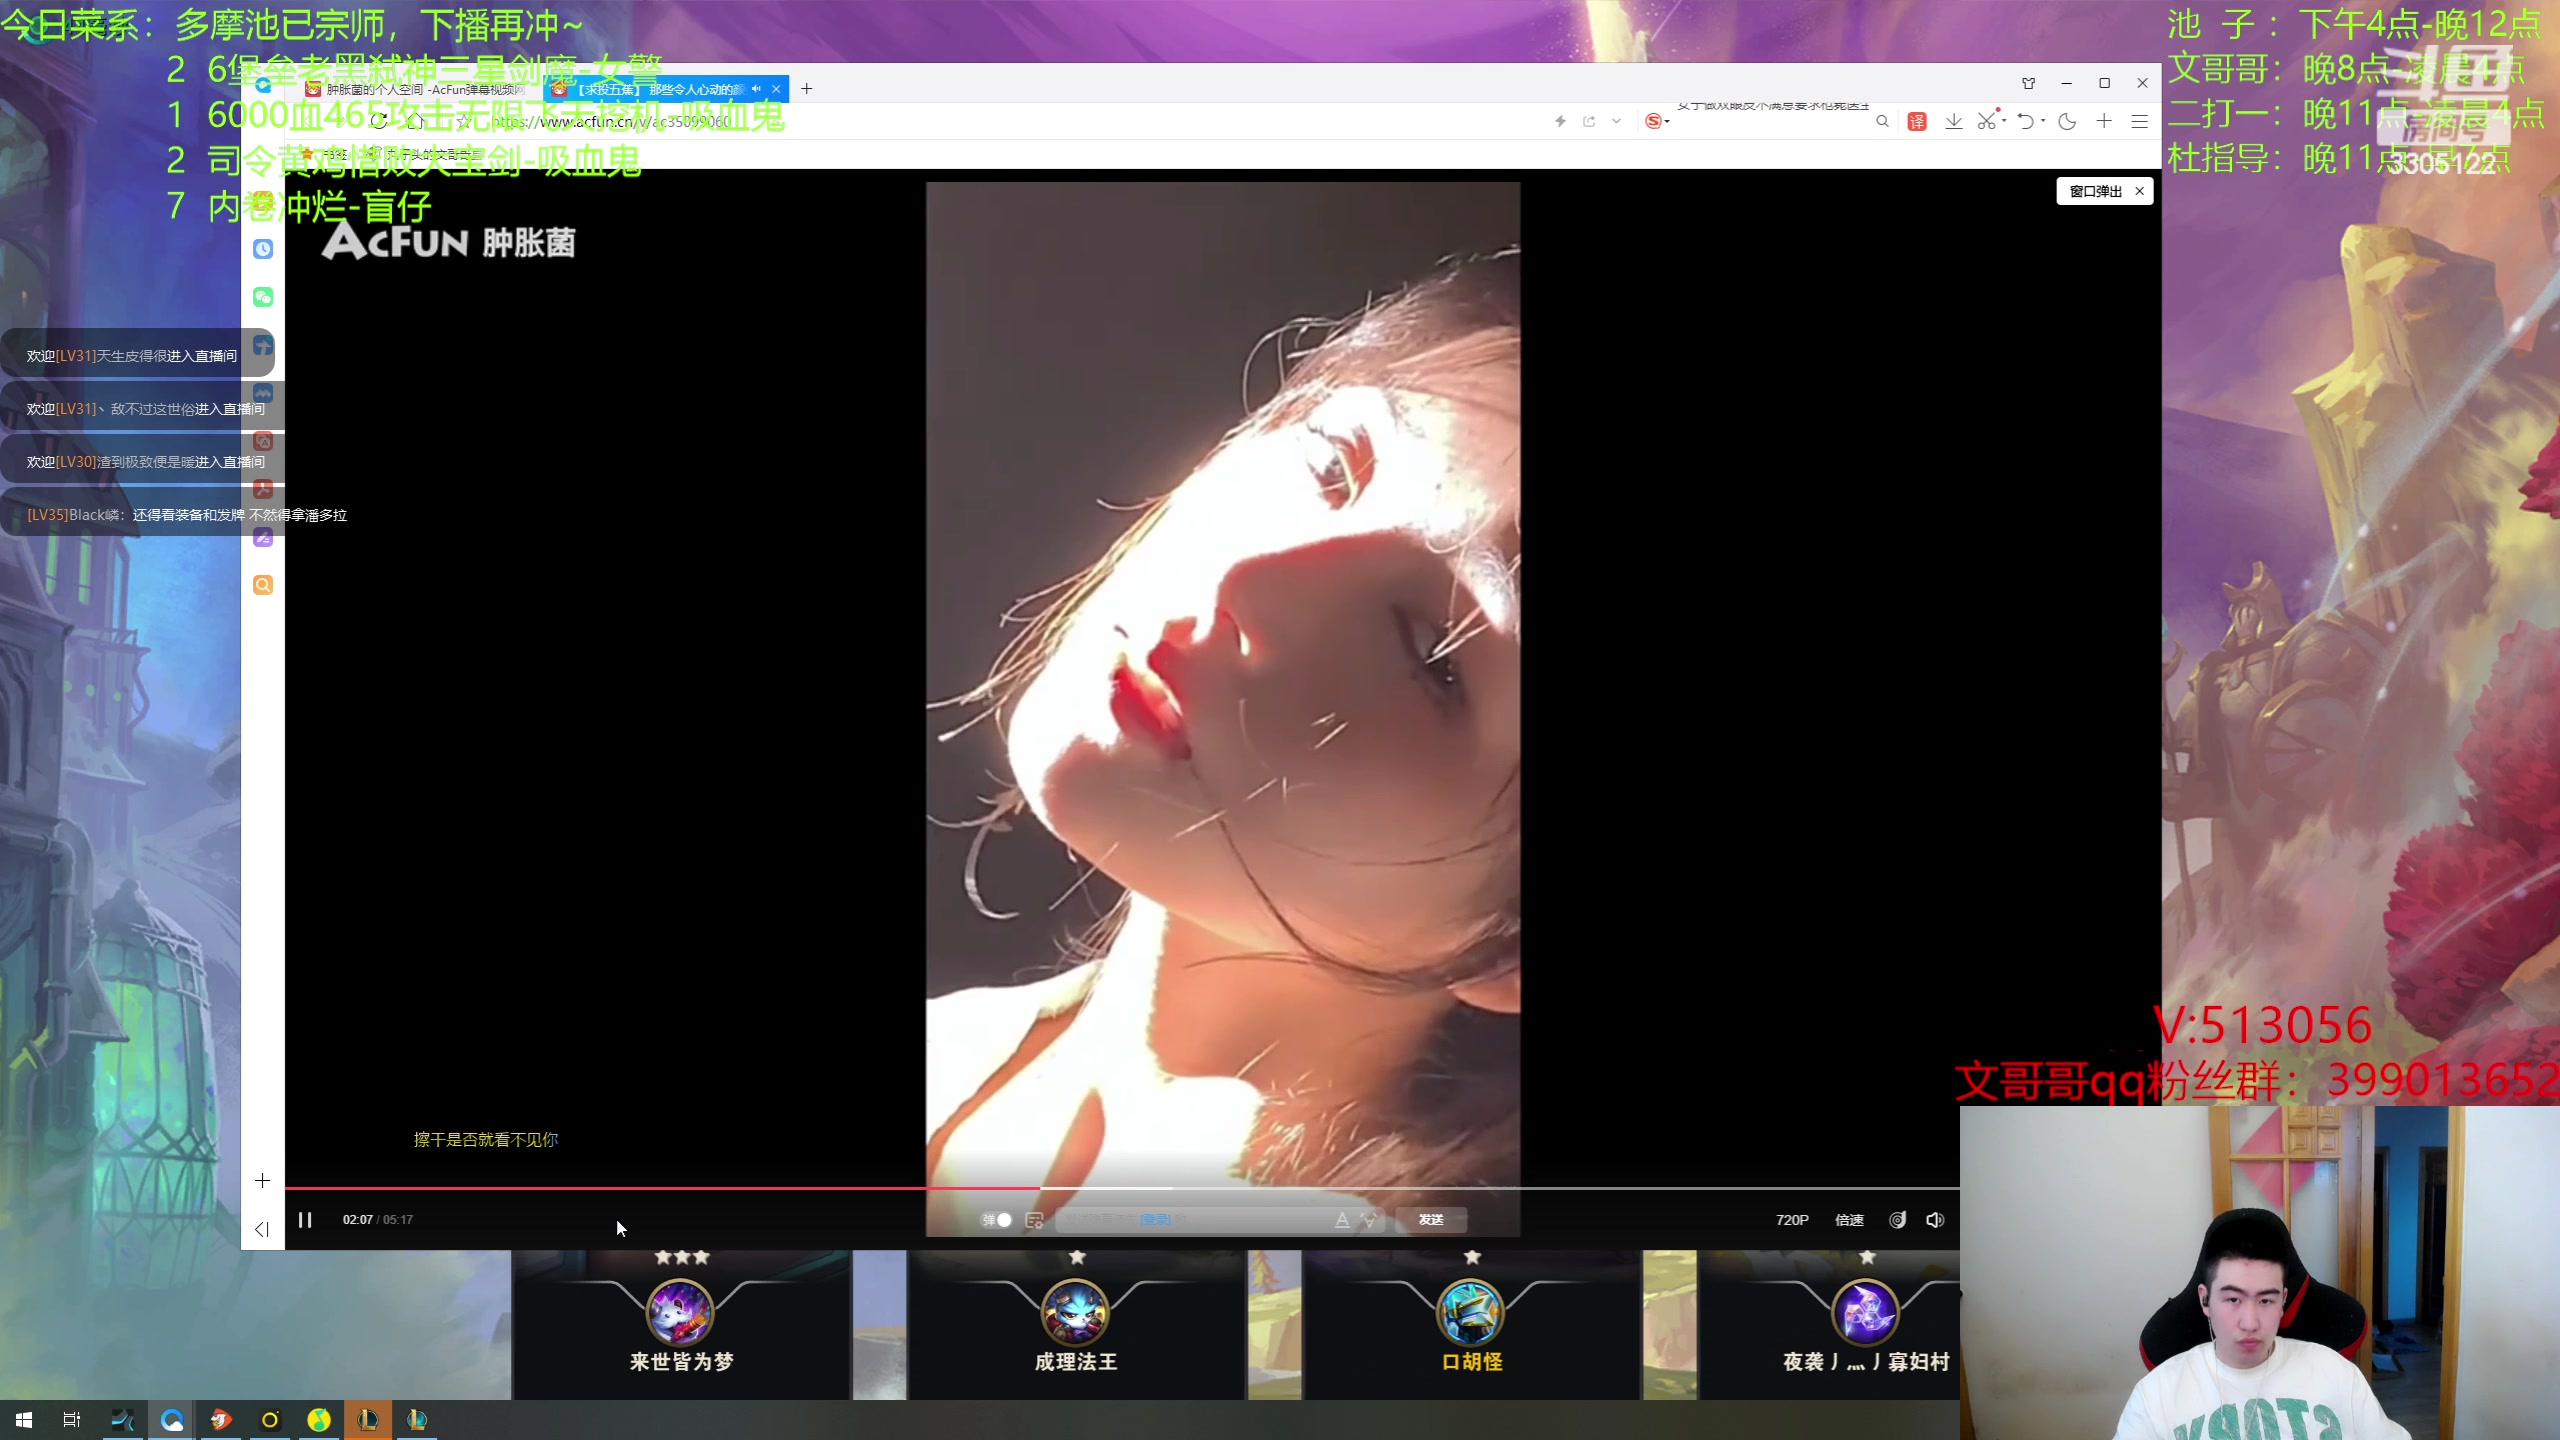Open danmaku list settings icon
2560x1440 pixels.
pos(1035,1219)
